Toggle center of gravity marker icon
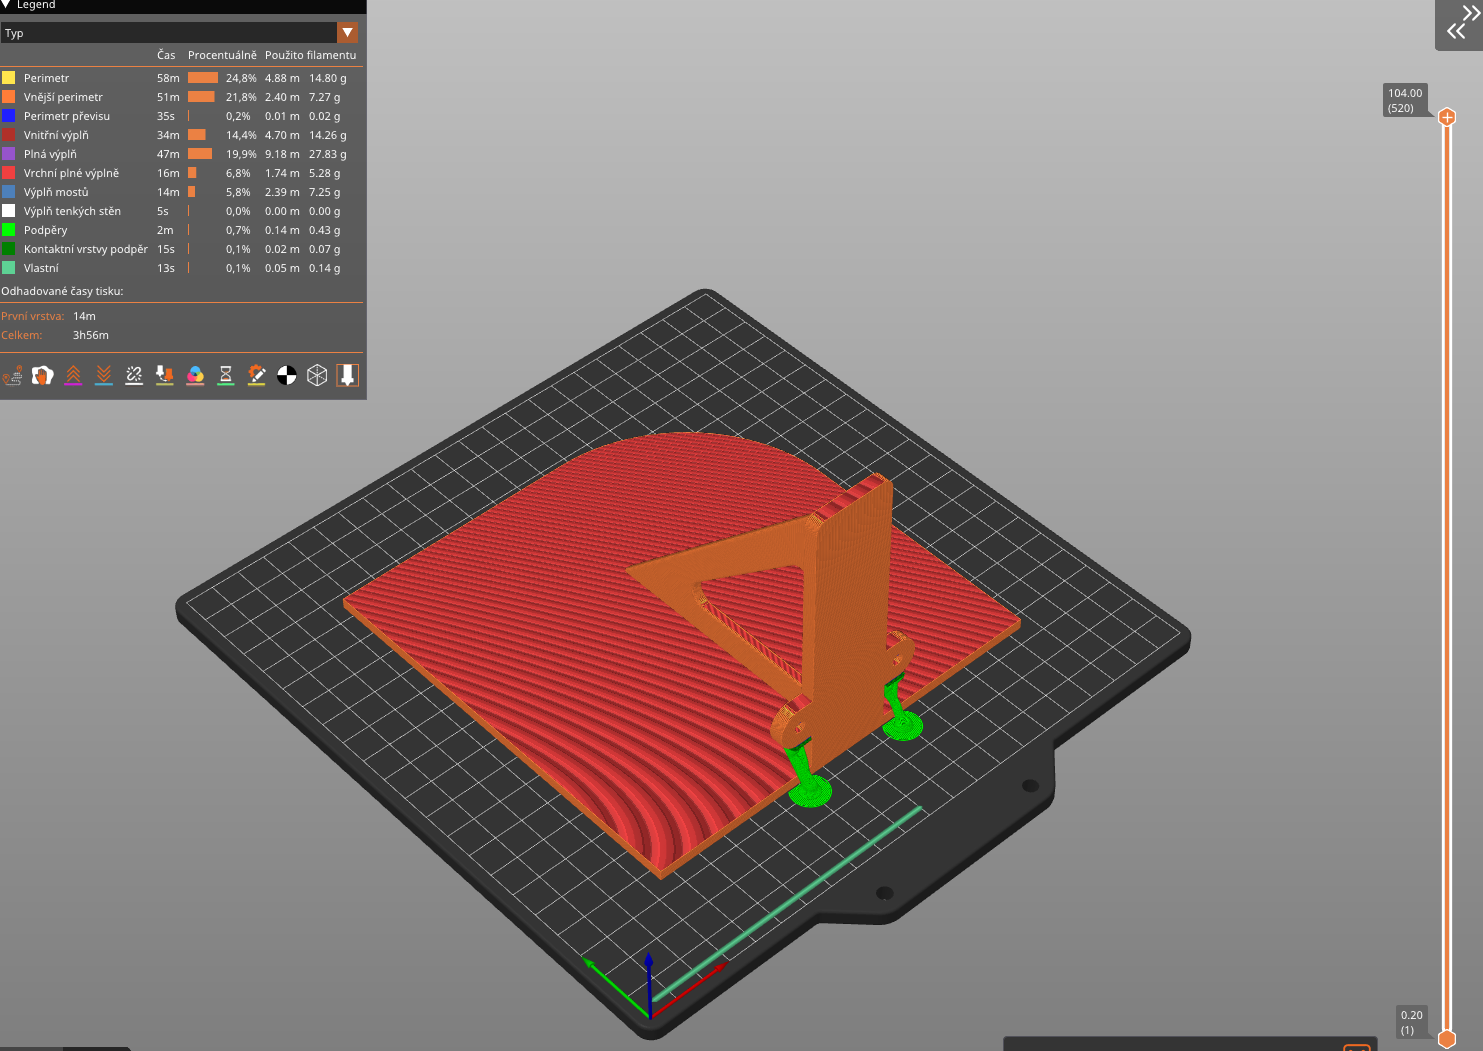 click(x=287, y=375)
